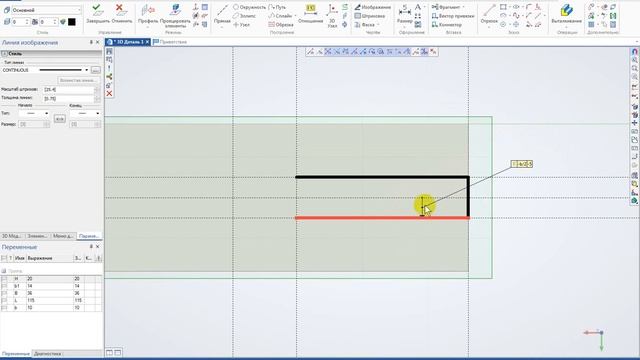This screenshot has width=640, height=360.
Task: Click top icon in viewport side toolbar
Action: coord(109,51)
